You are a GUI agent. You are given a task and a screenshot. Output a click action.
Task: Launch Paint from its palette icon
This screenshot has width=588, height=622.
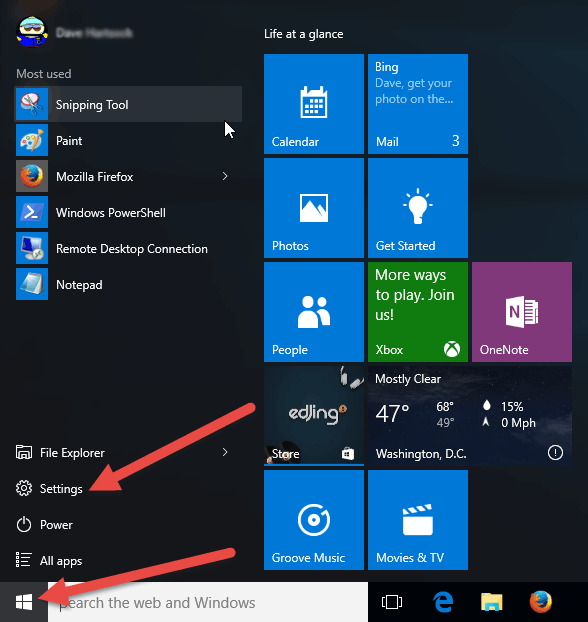click(32, 140)
